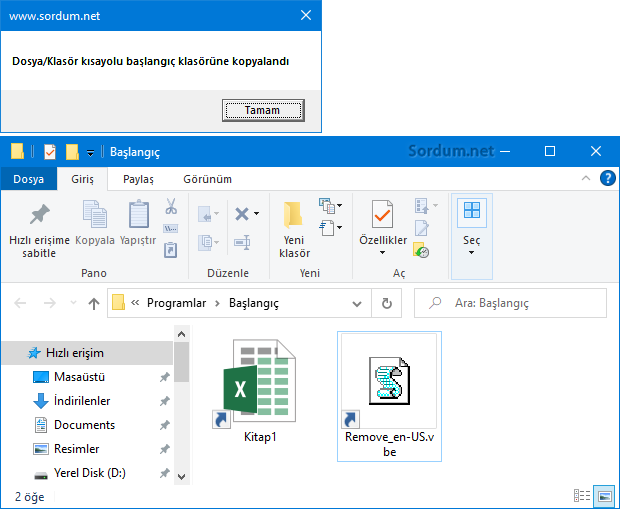
Task: Click the properties icon in quick access toolbar
Action: [50, 152]
